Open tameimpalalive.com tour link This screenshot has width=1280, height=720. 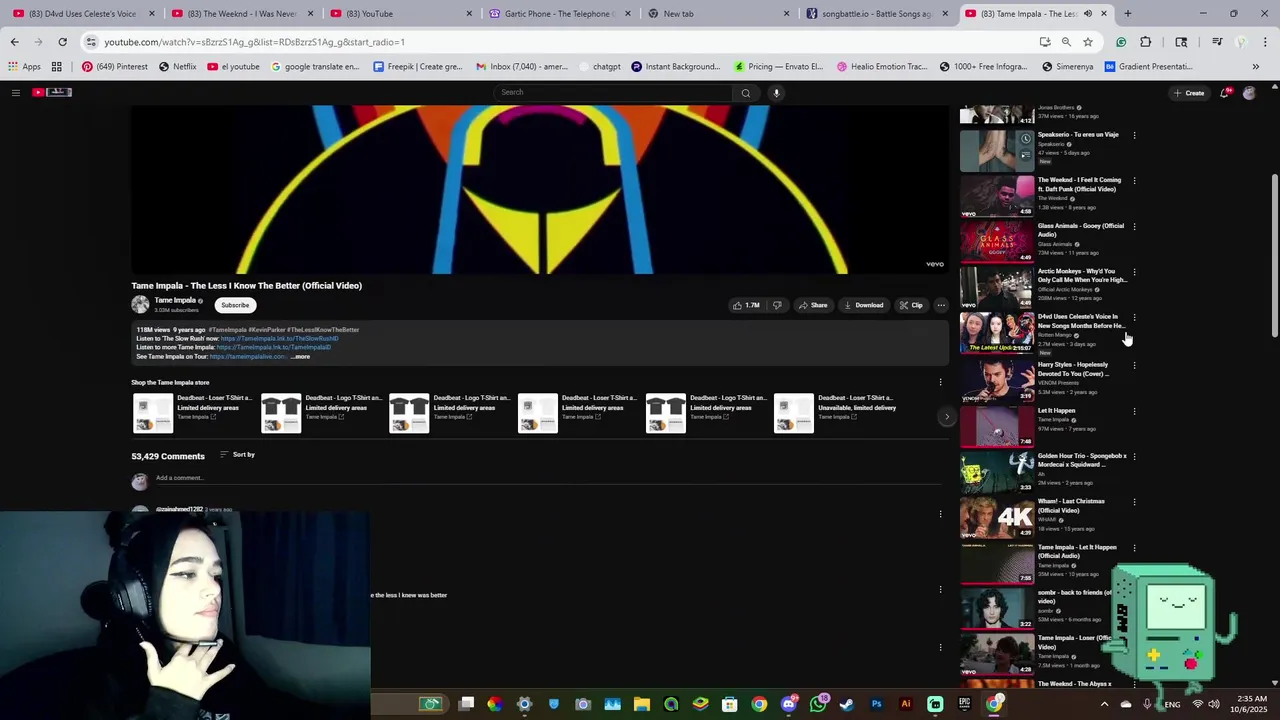[247, 357]
